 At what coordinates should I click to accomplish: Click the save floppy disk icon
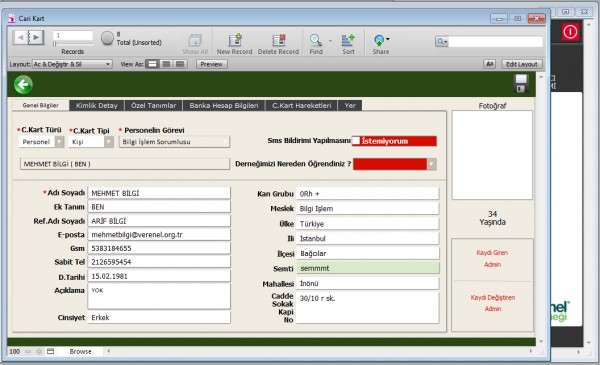click(521, 84)
